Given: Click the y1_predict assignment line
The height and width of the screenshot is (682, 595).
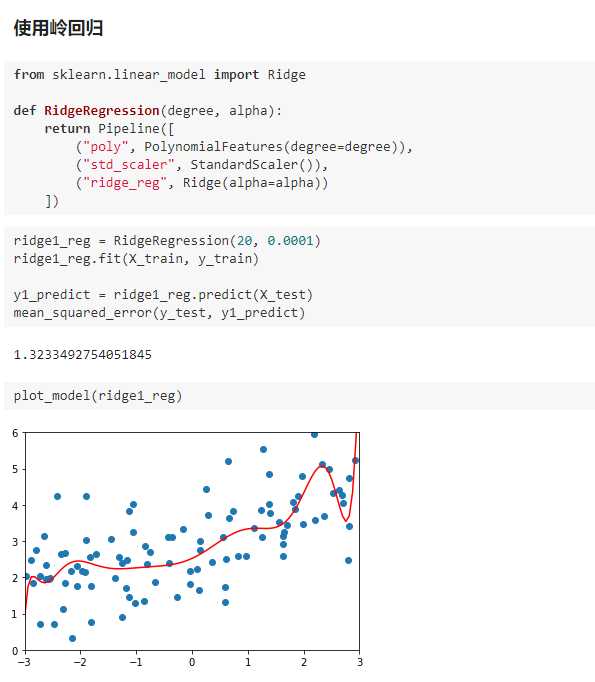Looking at the screenshot, I should coord(163,295).
